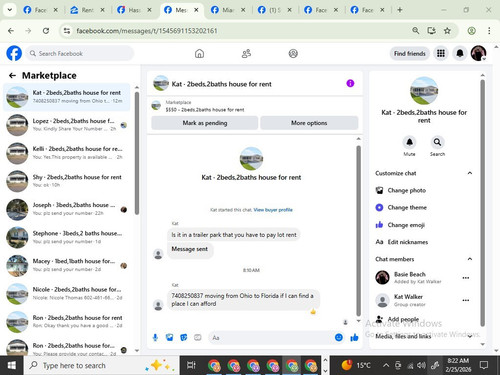500x375 pixels.
Task: Switch to the Has browser tab
Action: point(134,10)
